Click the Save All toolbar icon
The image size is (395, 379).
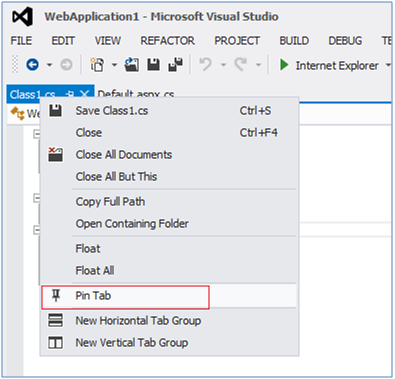click(x=175, y=64)
